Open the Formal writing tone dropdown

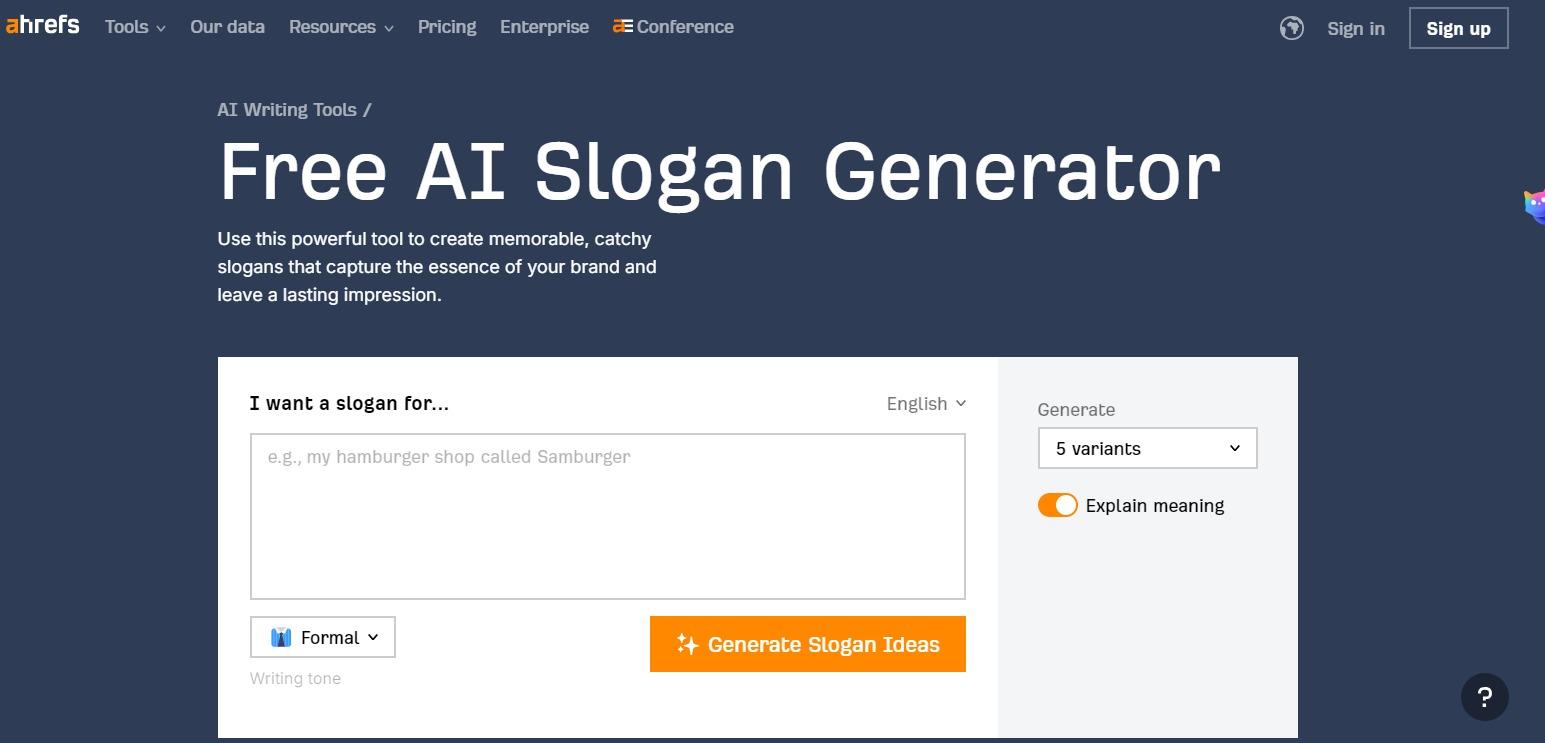tap(323, 637)
